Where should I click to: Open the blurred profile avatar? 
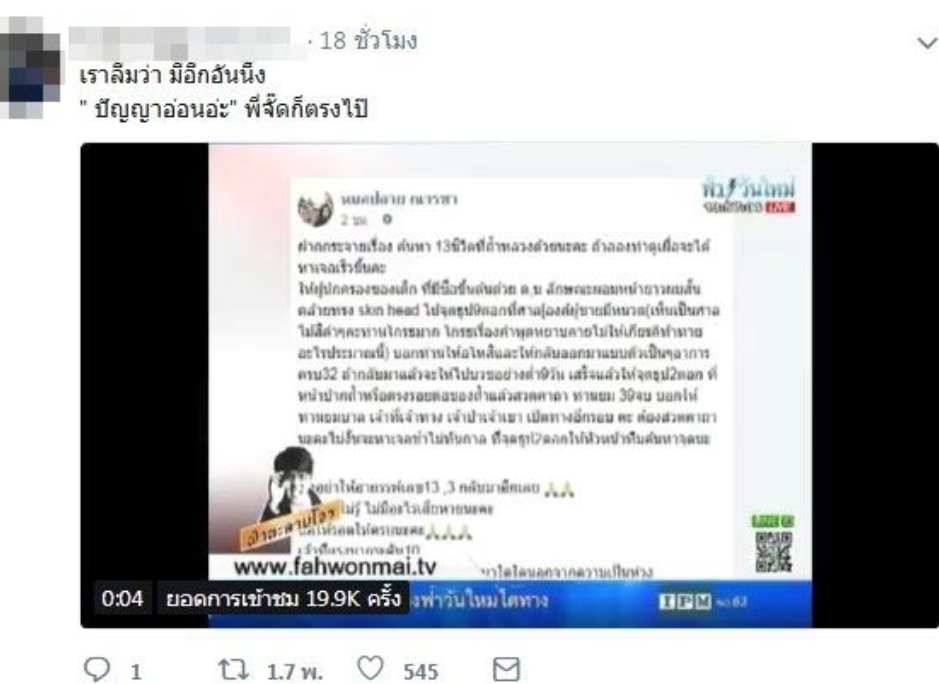30,67
